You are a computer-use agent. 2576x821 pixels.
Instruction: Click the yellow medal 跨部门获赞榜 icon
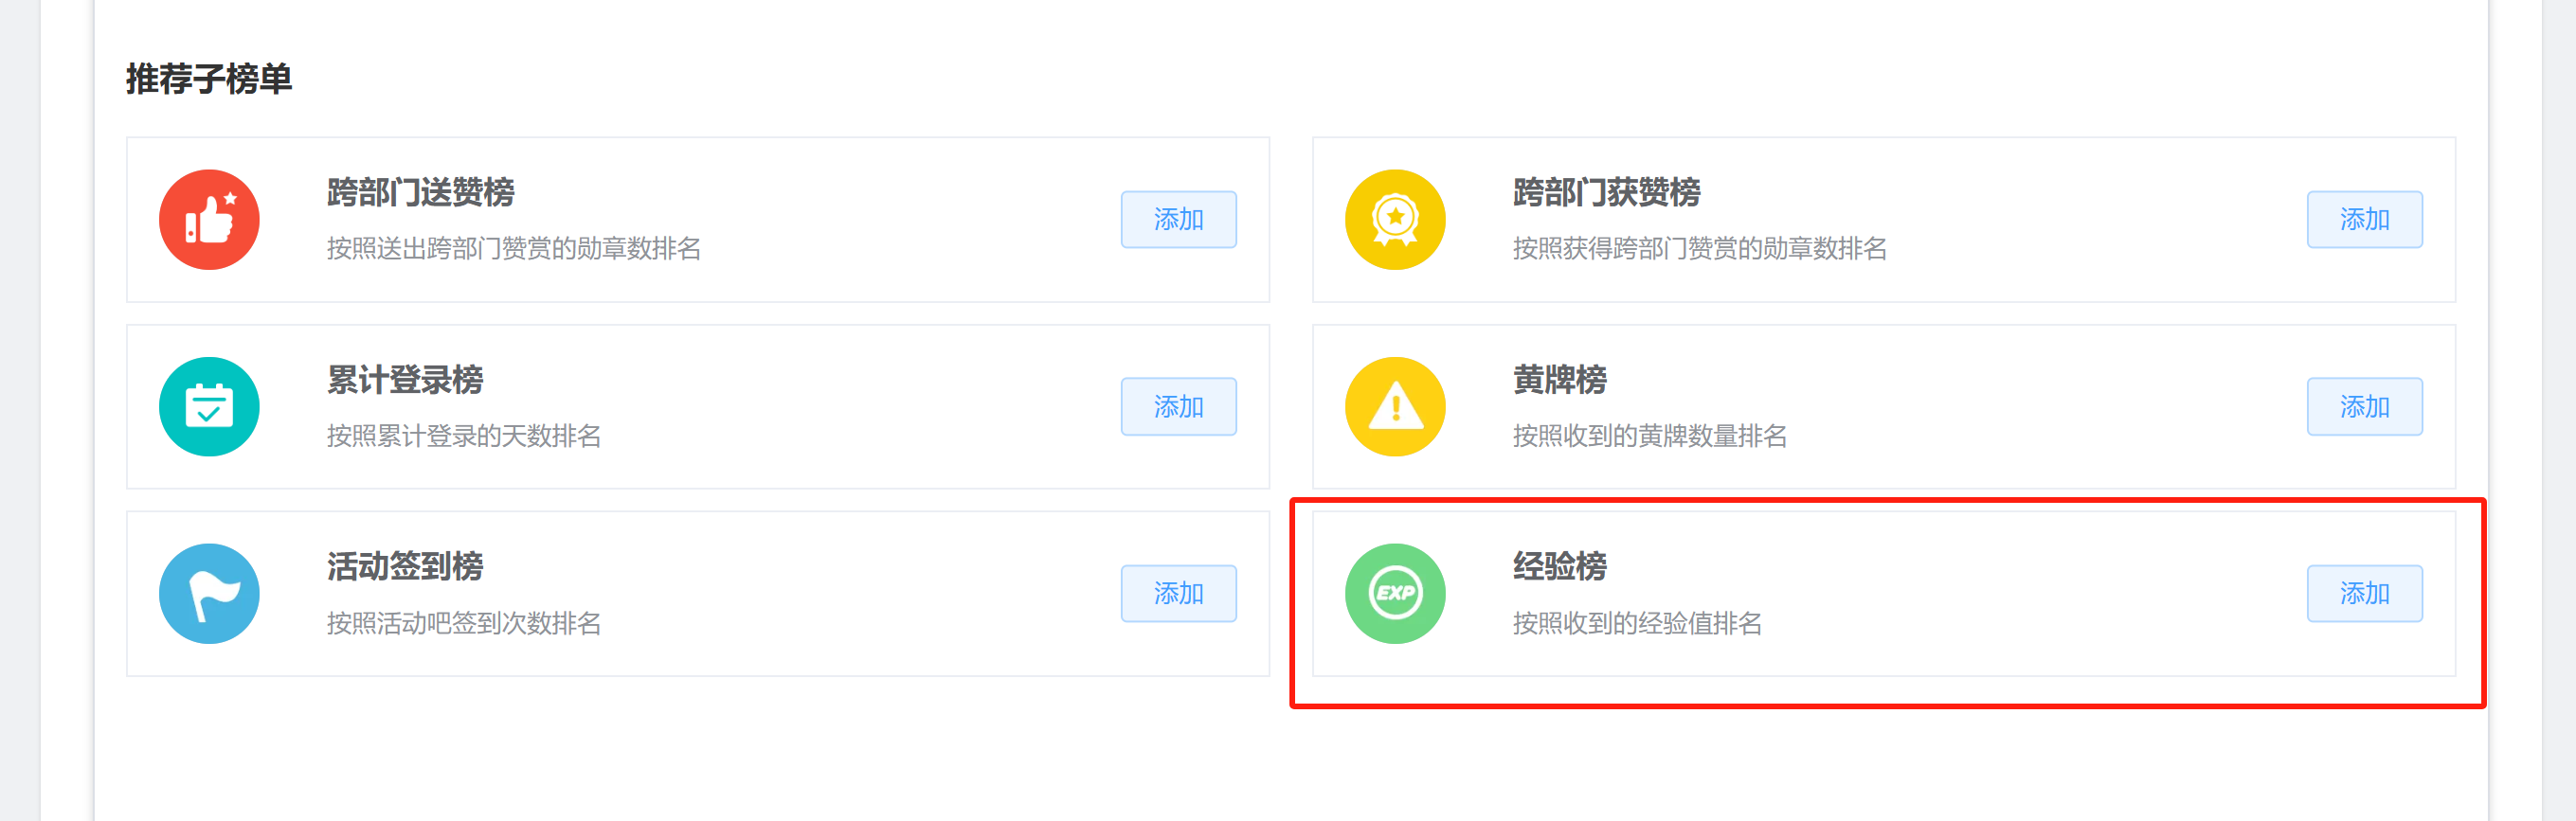[x=1395, y=219]
